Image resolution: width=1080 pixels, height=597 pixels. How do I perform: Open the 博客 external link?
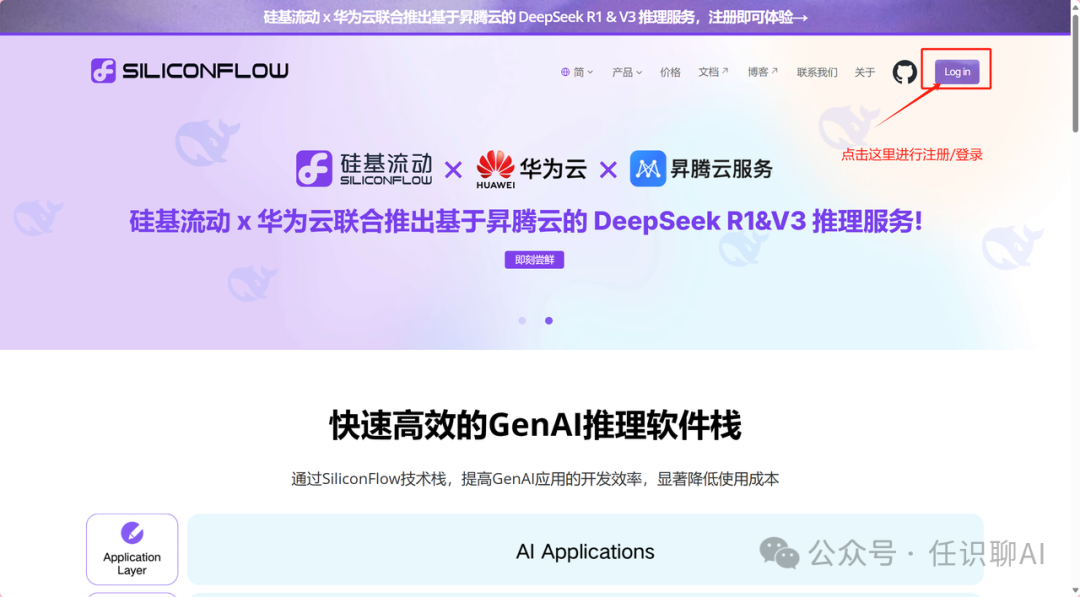762,72
